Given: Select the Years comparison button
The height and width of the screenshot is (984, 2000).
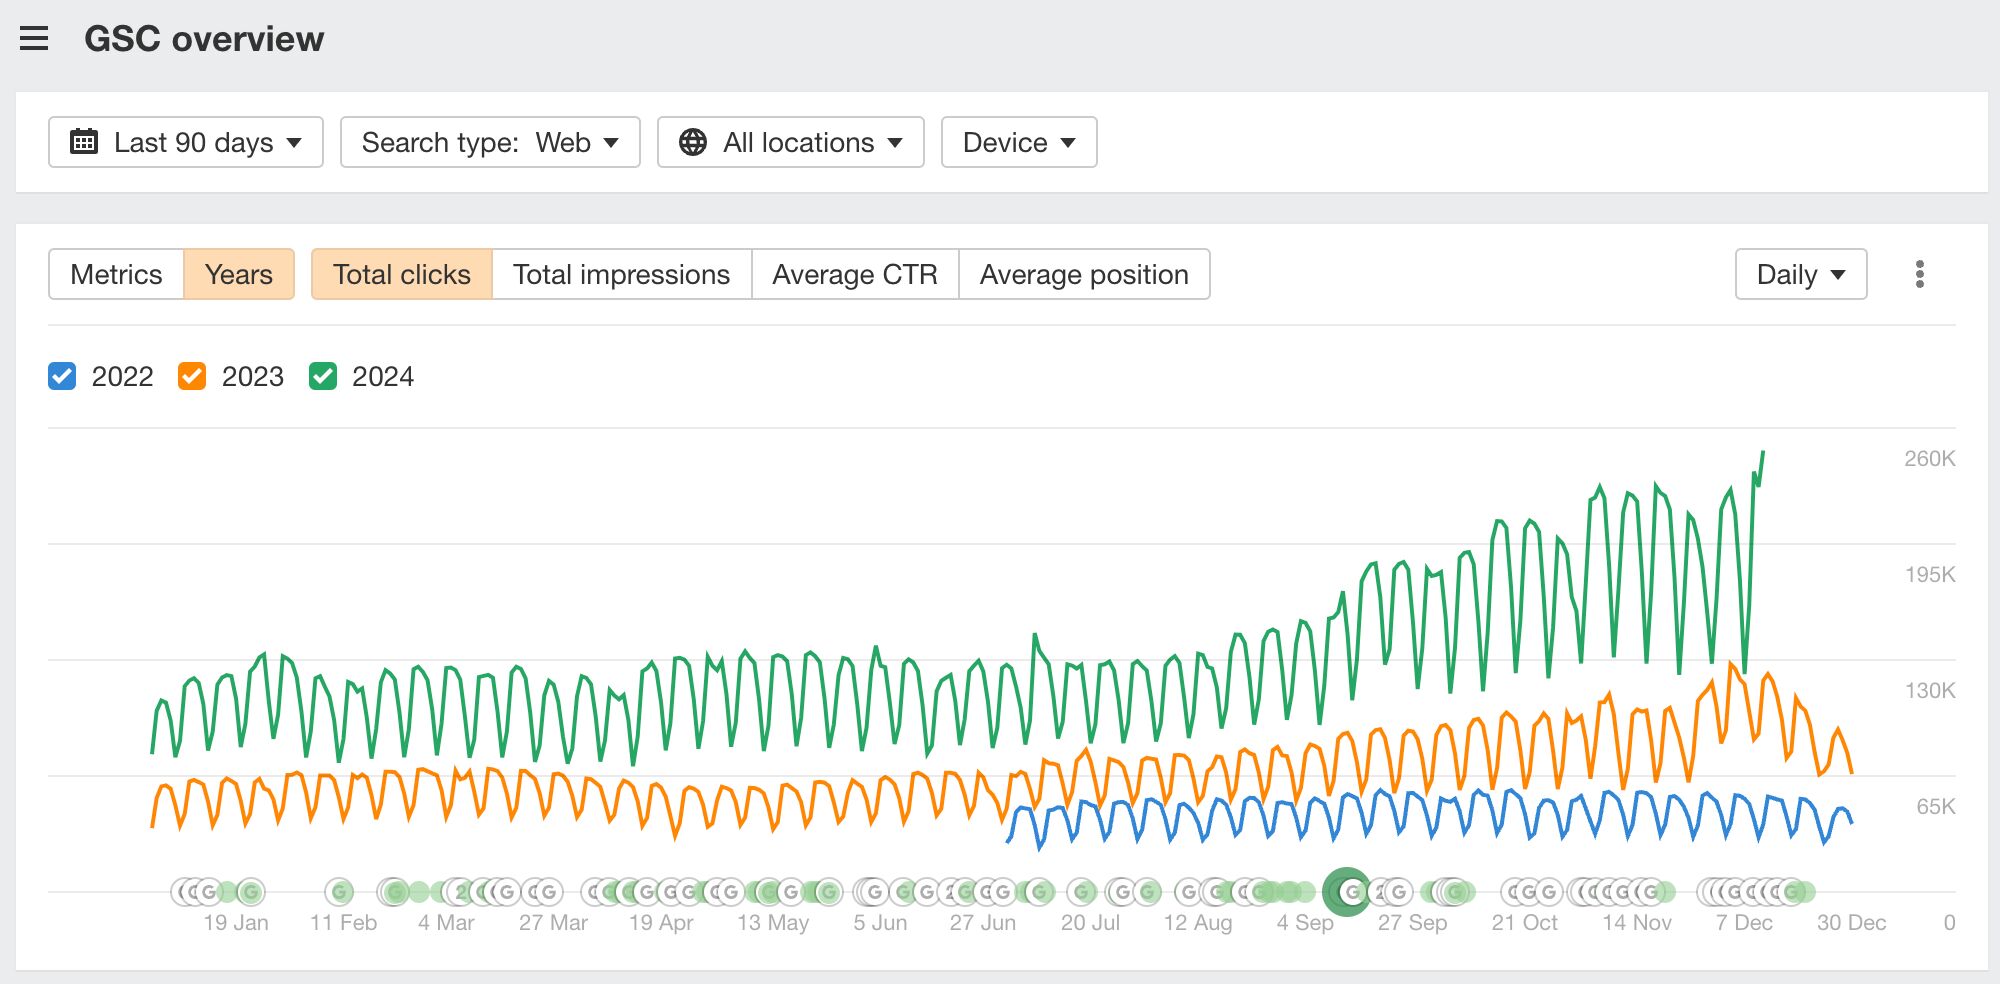Looking at the screenshot, I should [x=238, y=274].
